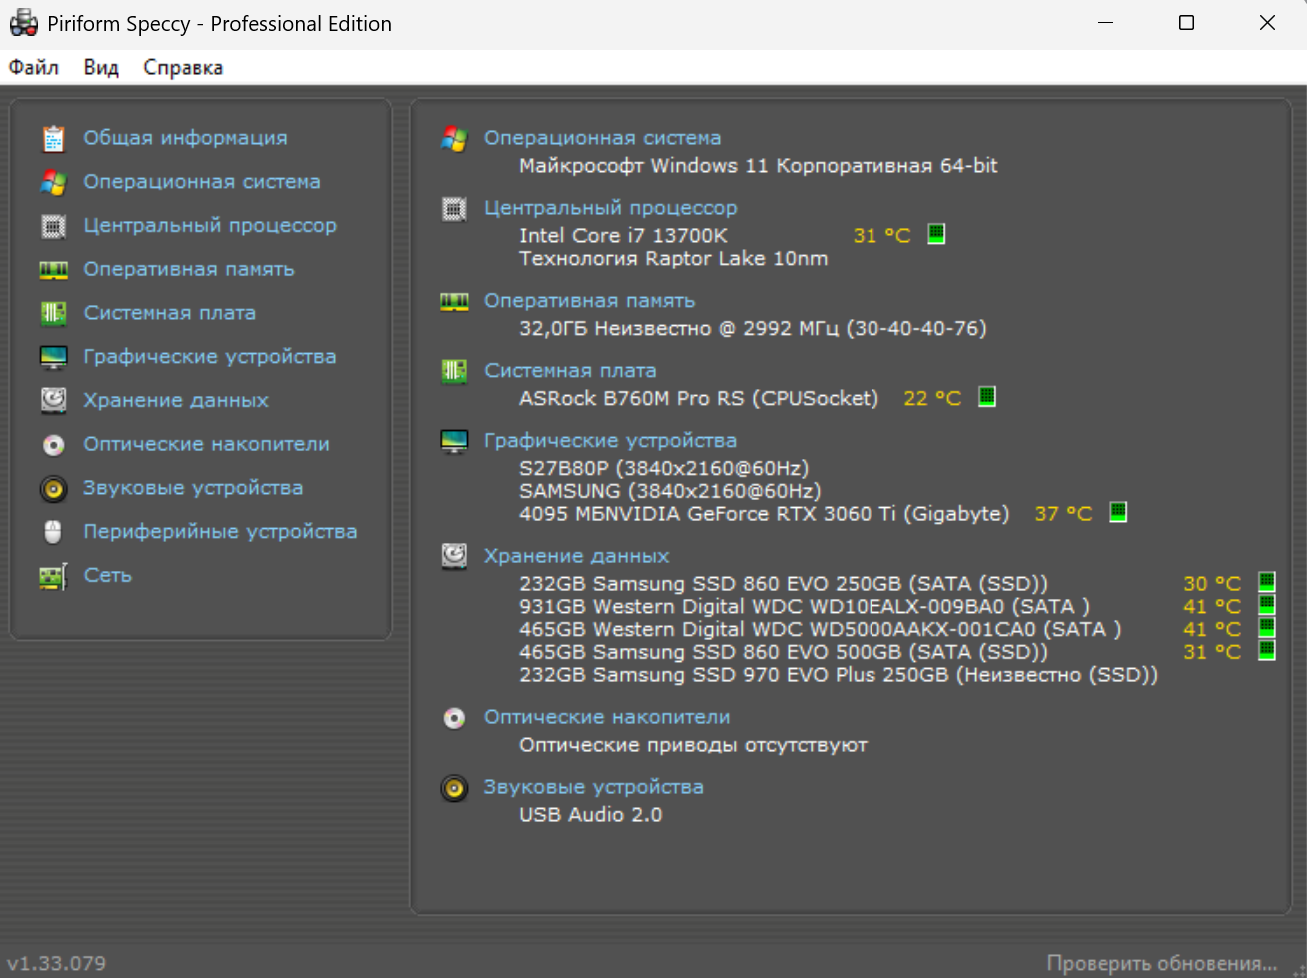Click the CPU chip icon in the sidebar
This screenshot has height=978, width=1307.
53,226
